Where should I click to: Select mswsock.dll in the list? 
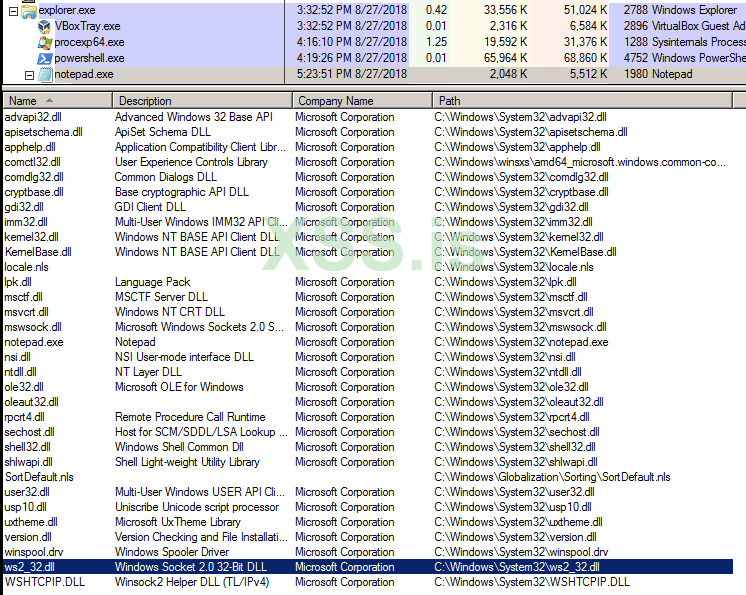pos(368,327)
